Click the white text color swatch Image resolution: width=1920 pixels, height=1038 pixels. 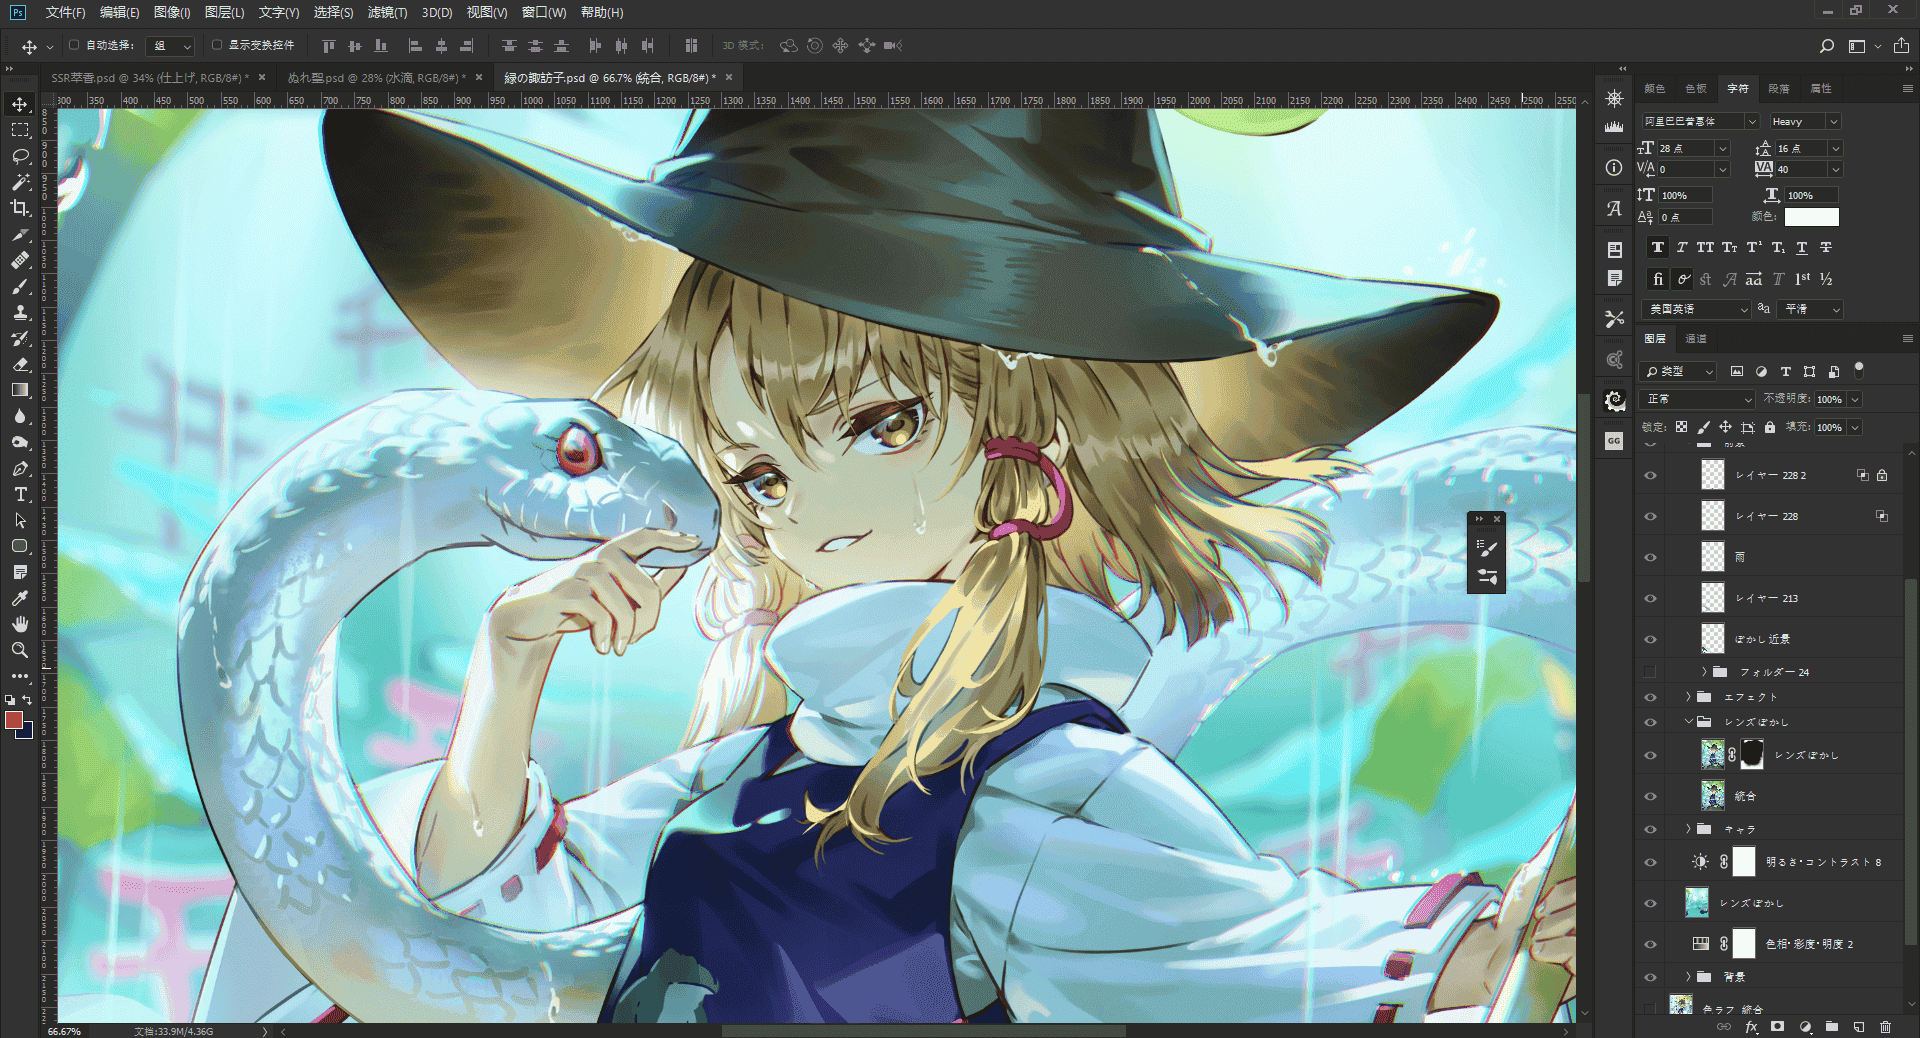(1812, 217)
